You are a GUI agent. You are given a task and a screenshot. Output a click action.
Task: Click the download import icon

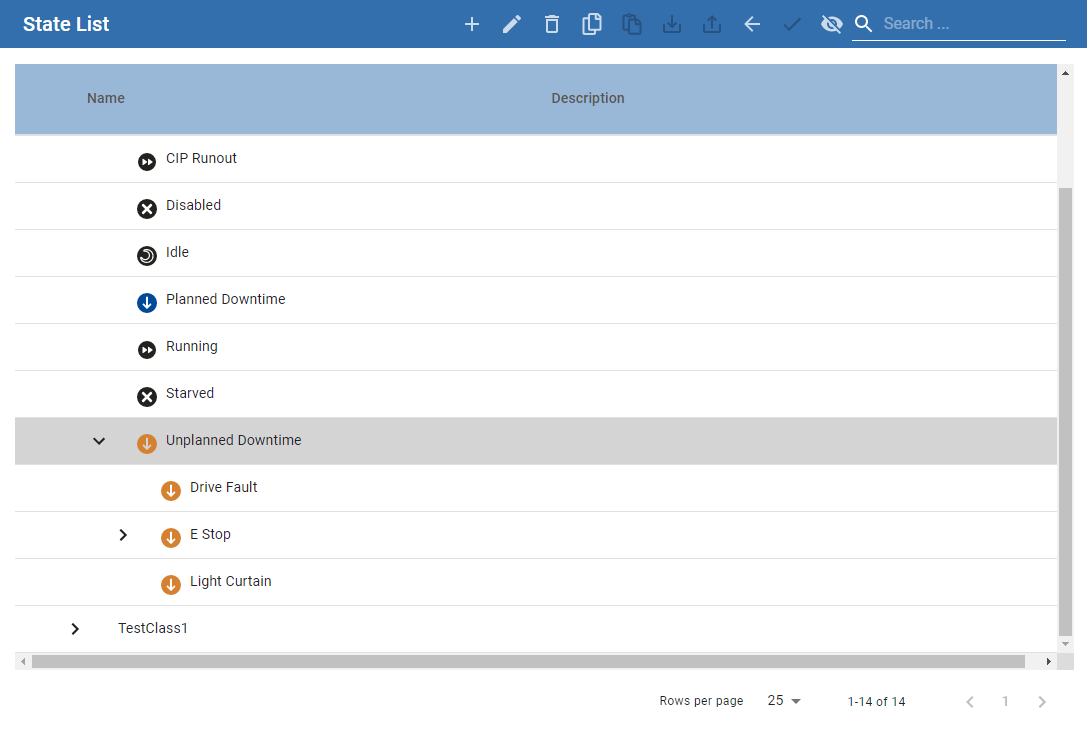coord(672,24)
